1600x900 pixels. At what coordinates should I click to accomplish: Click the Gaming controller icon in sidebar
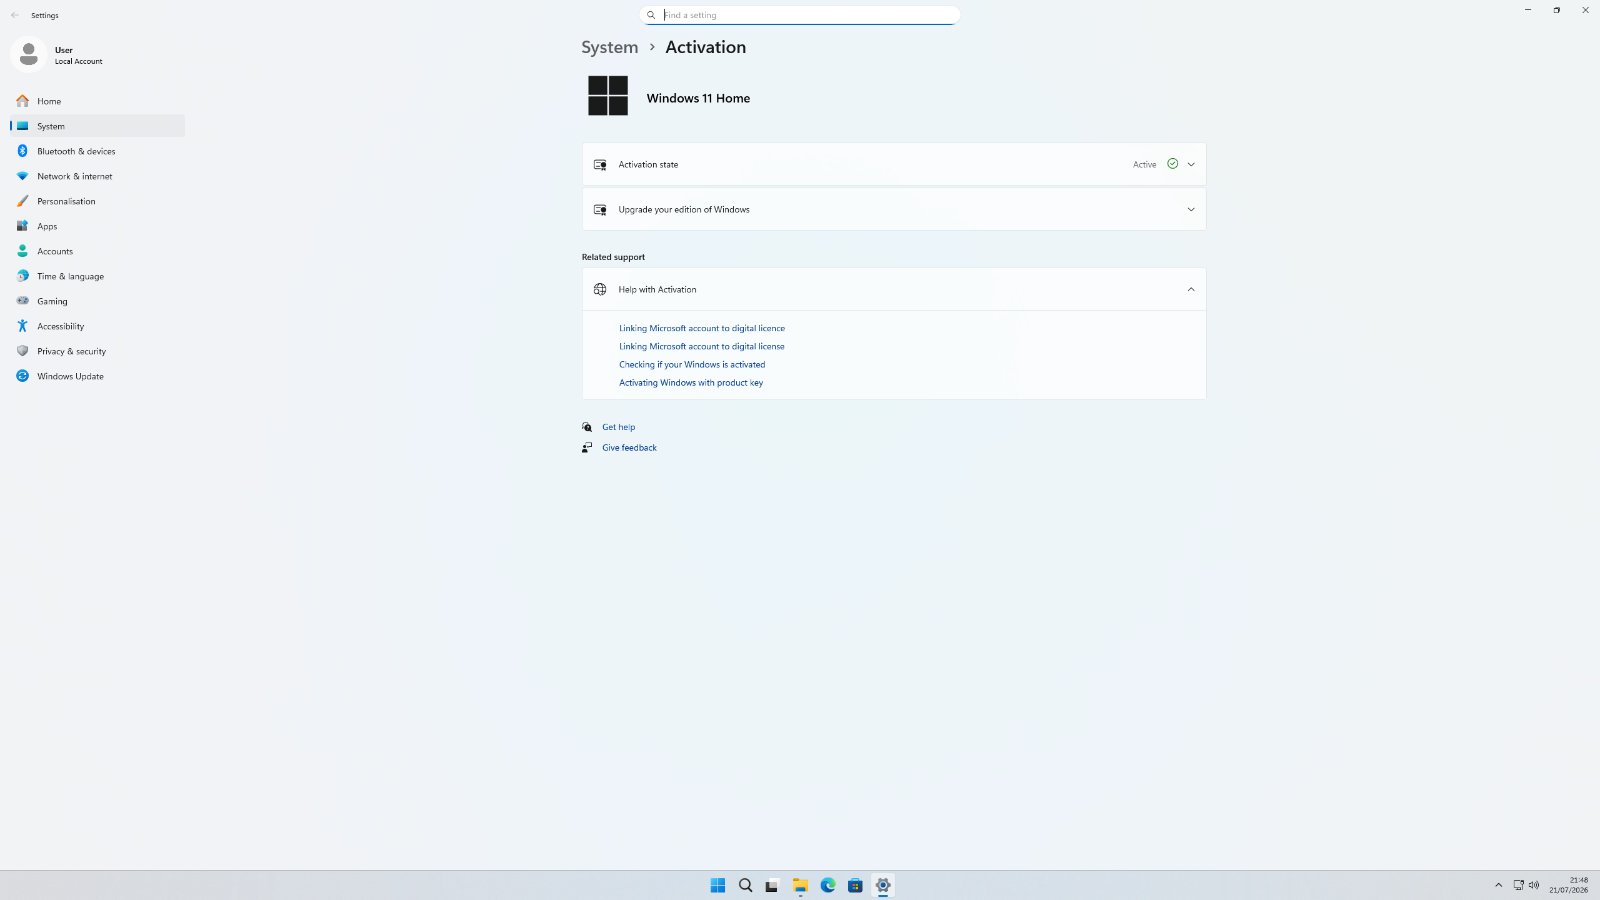tap(22, 301)
